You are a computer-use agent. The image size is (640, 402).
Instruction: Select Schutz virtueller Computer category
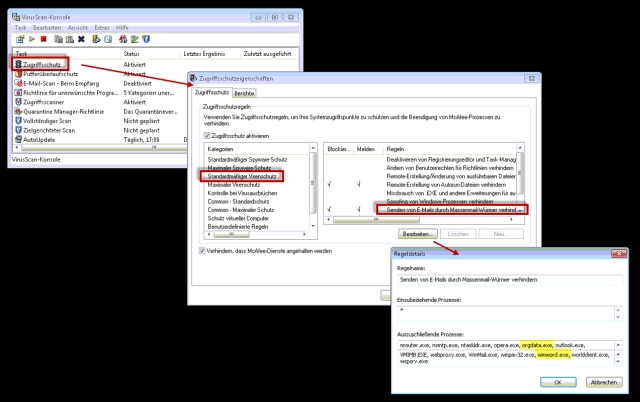[238, 218]
